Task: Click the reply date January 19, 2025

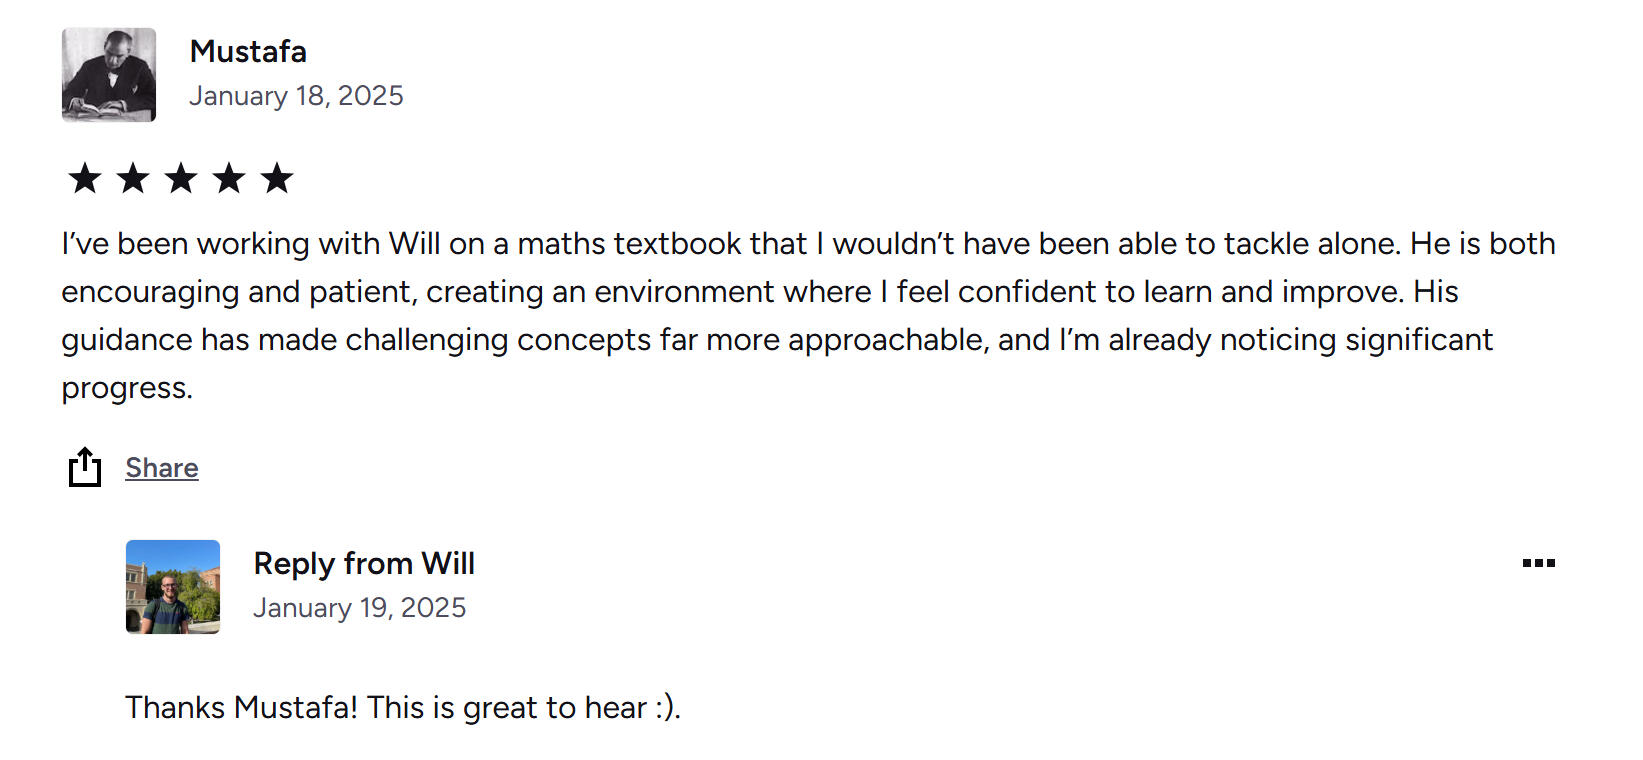Action: pos(359,608)
